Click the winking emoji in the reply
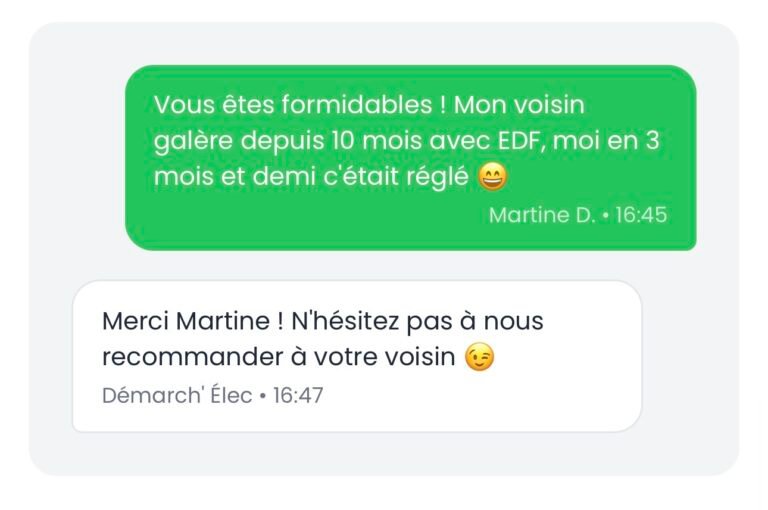768x510 pixels. tap(480, 358)
